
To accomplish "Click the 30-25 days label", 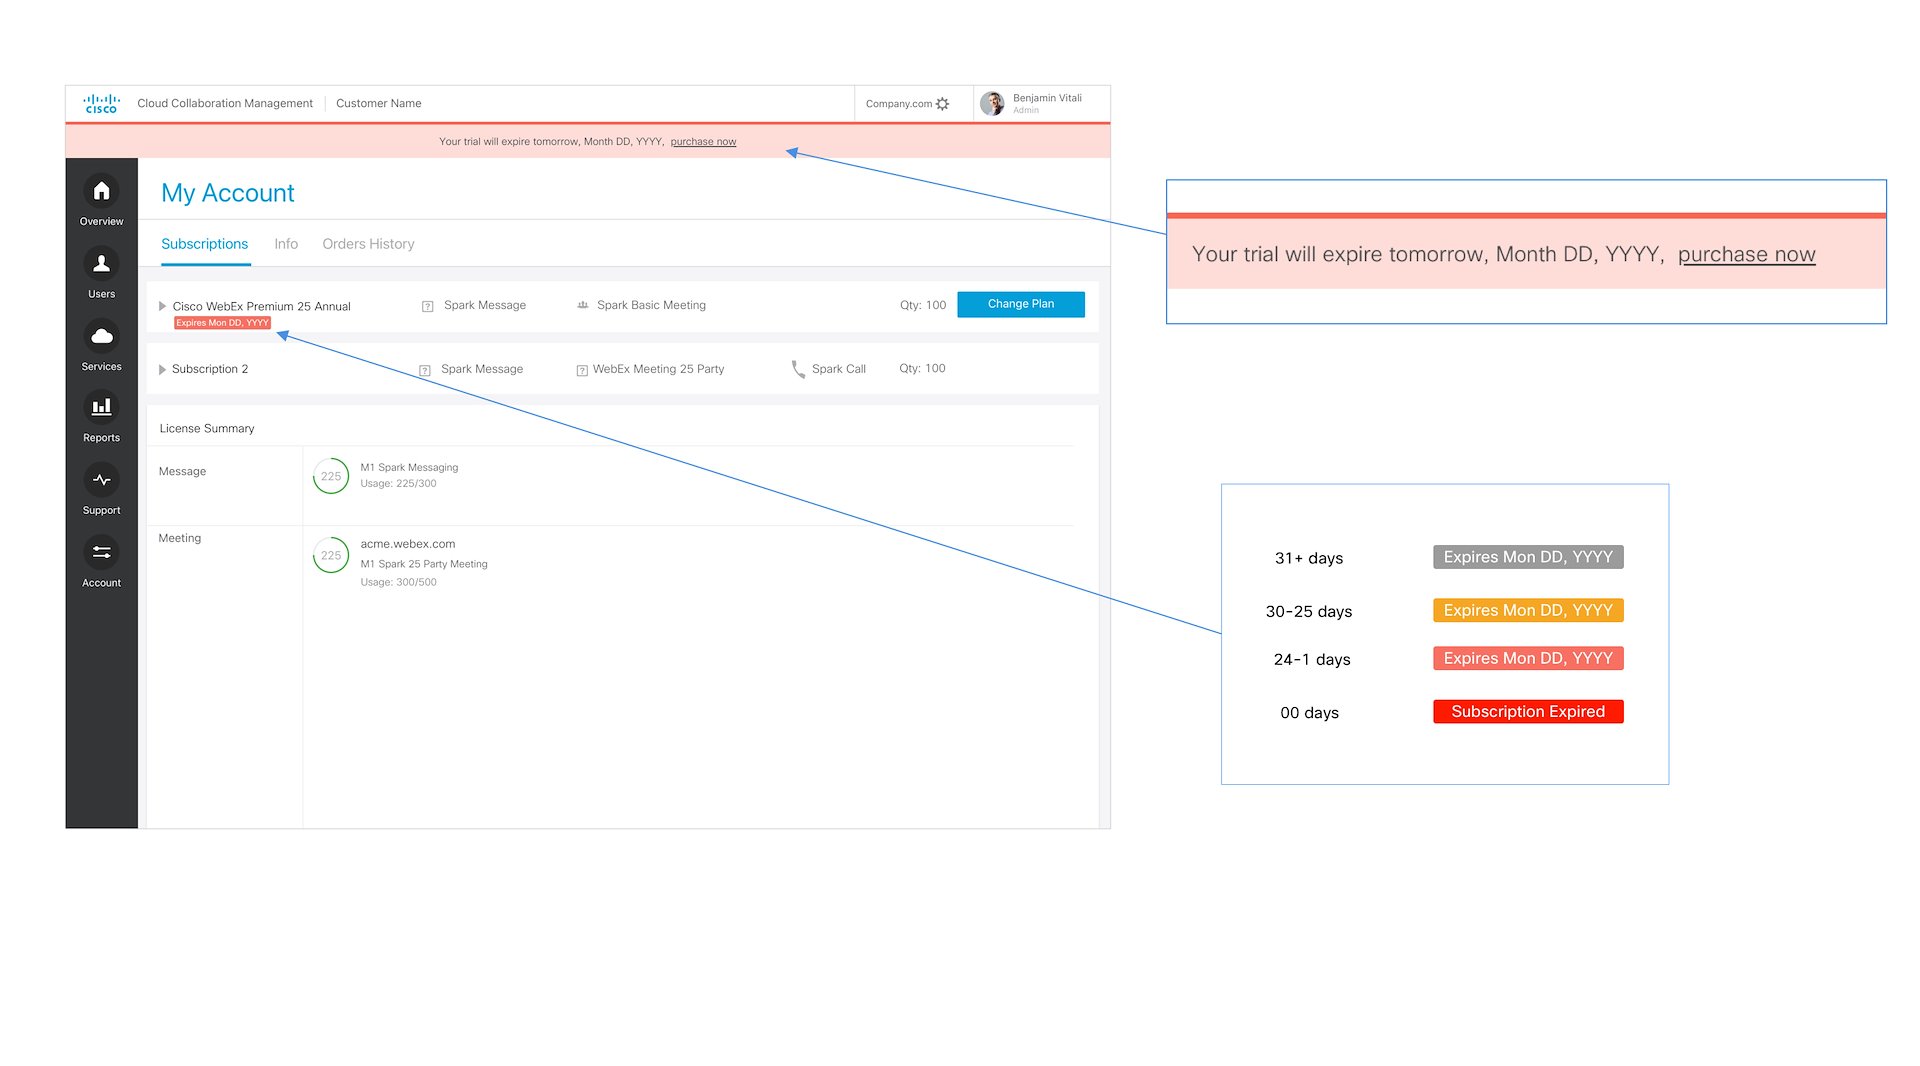I will click(1309, 611).
